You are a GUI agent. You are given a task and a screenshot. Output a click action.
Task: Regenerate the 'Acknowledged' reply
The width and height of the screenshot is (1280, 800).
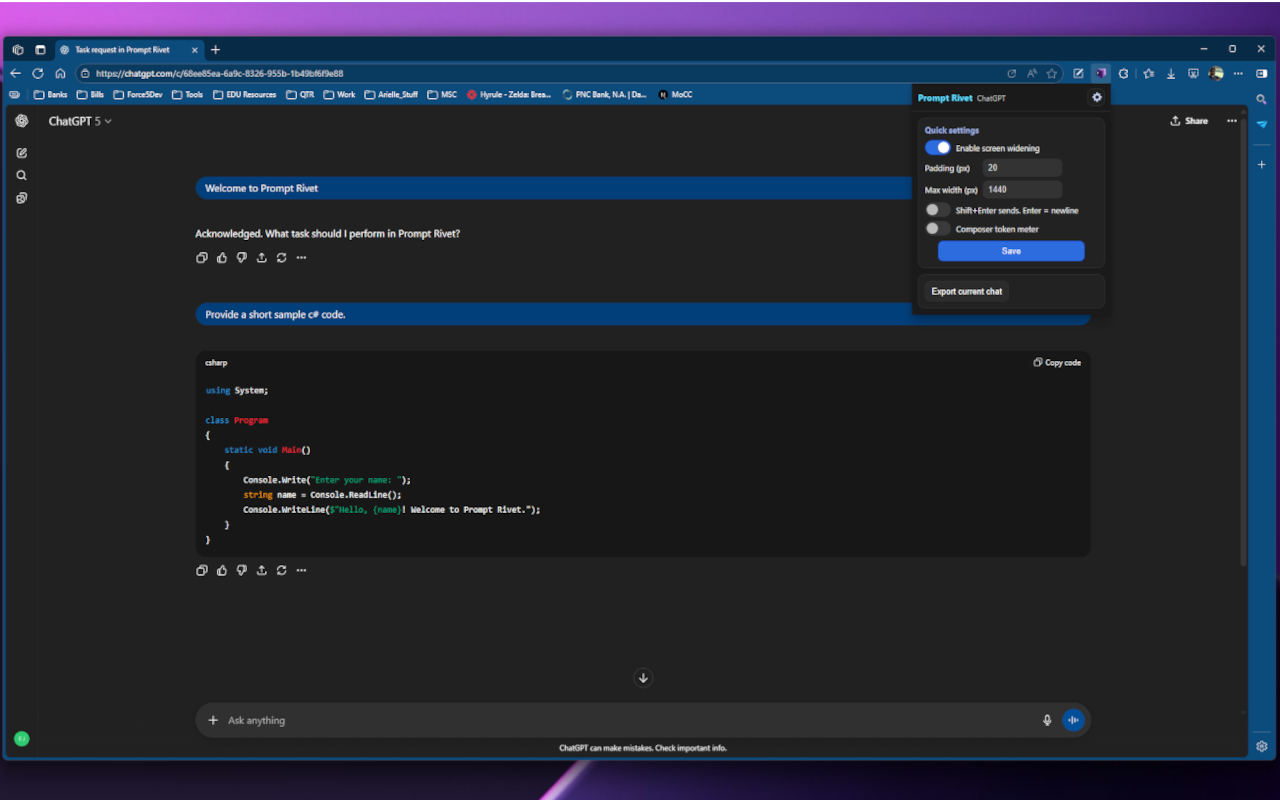[282, 258]
